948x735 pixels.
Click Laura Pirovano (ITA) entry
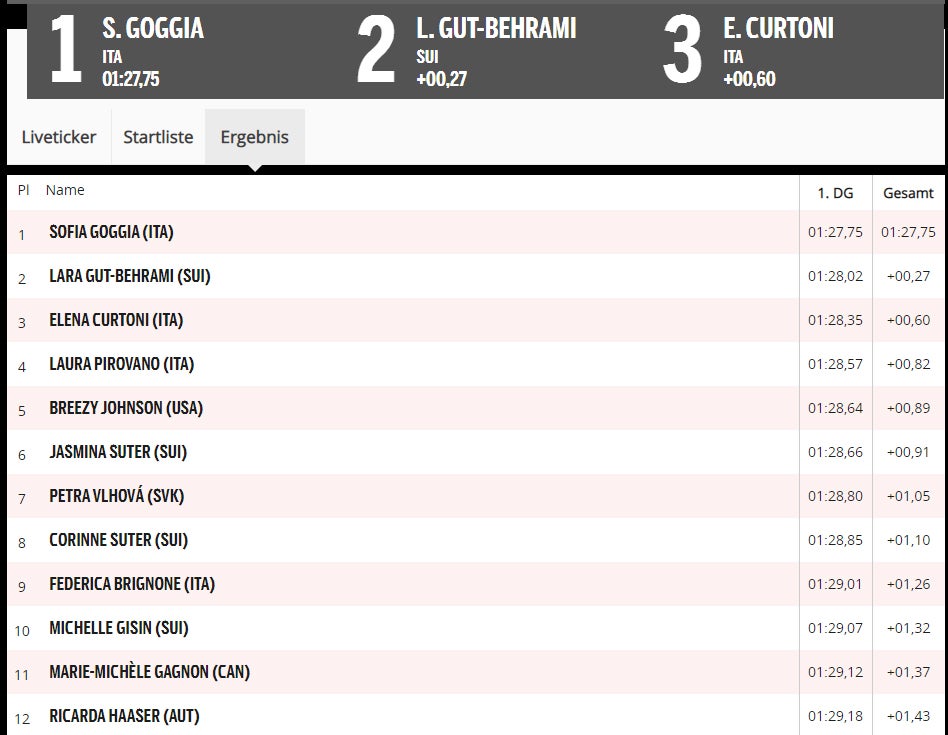121,364
